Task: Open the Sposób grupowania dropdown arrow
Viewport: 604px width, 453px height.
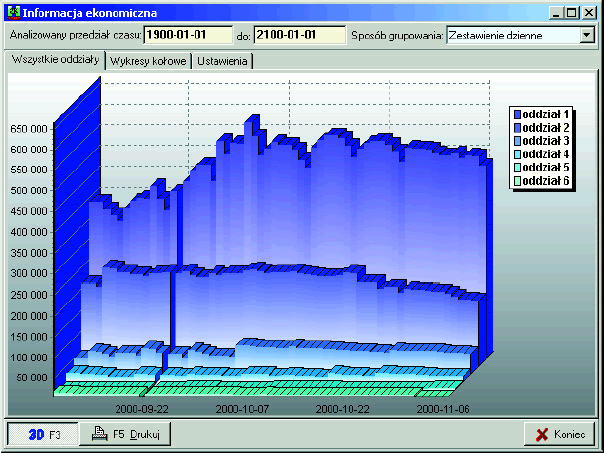Action: 586,35
